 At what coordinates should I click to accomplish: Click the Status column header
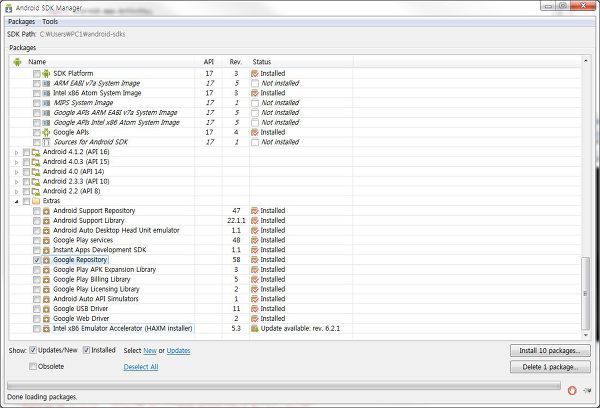point(301,62)
